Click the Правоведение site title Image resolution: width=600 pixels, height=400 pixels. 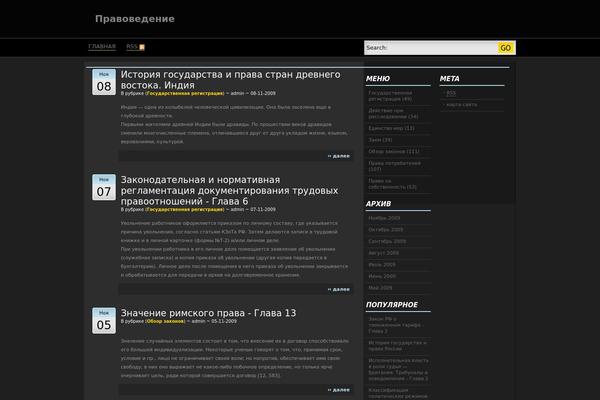pos(135,19)
